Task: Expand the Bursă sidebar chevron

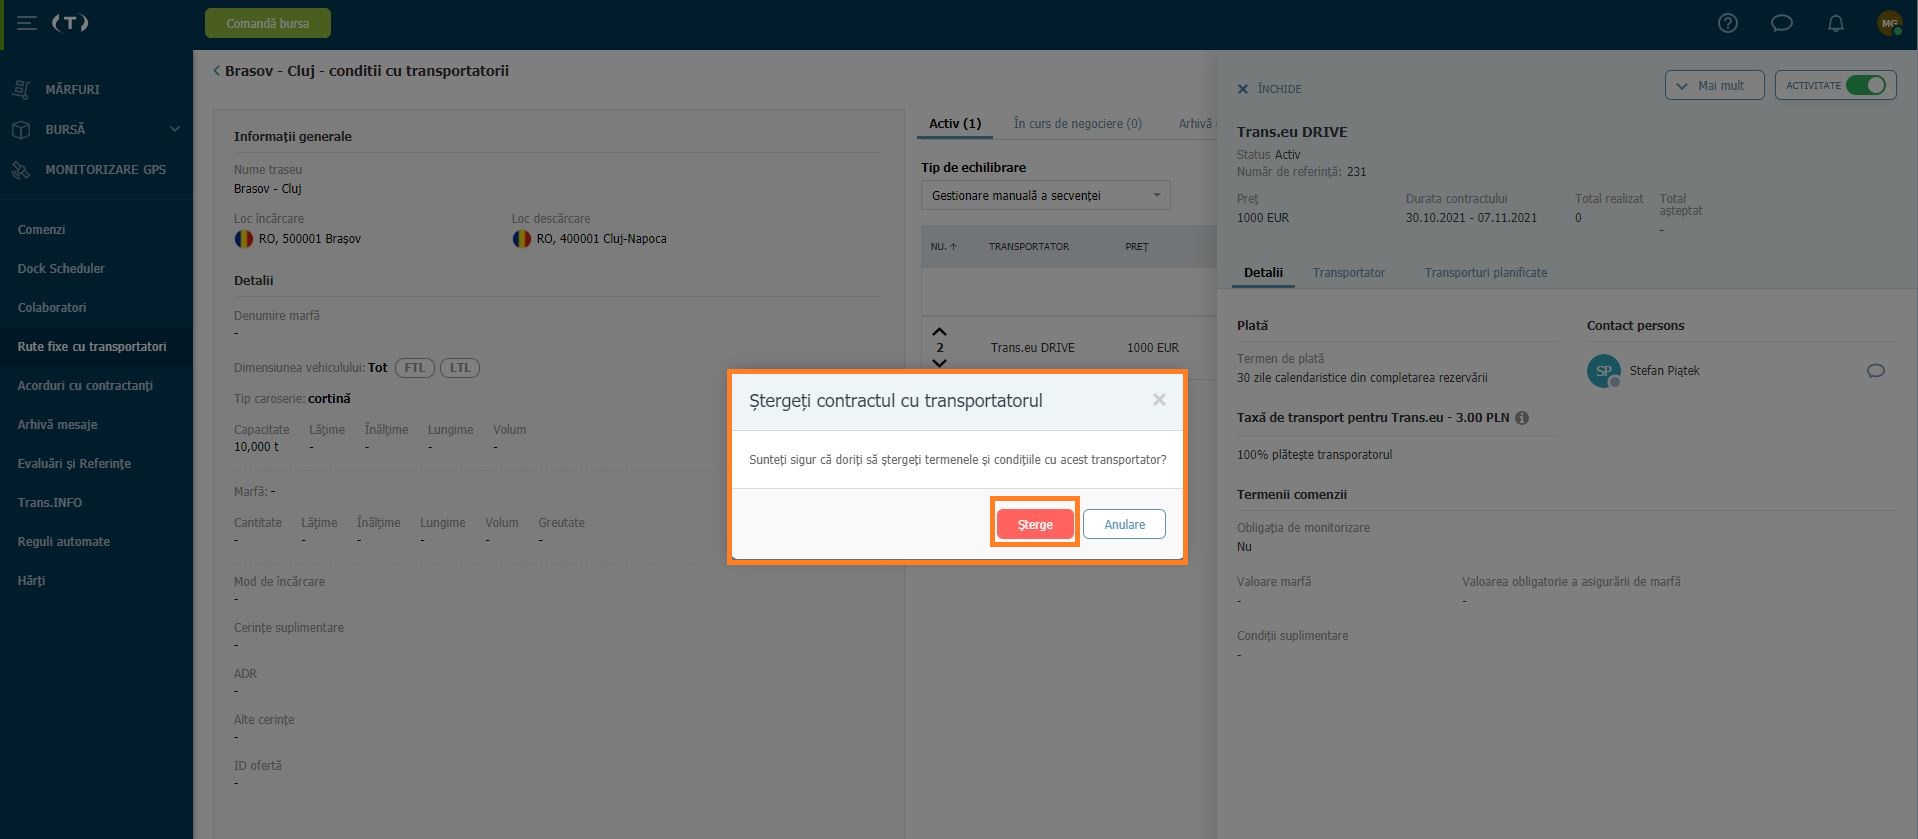Action: pos(175,129)
